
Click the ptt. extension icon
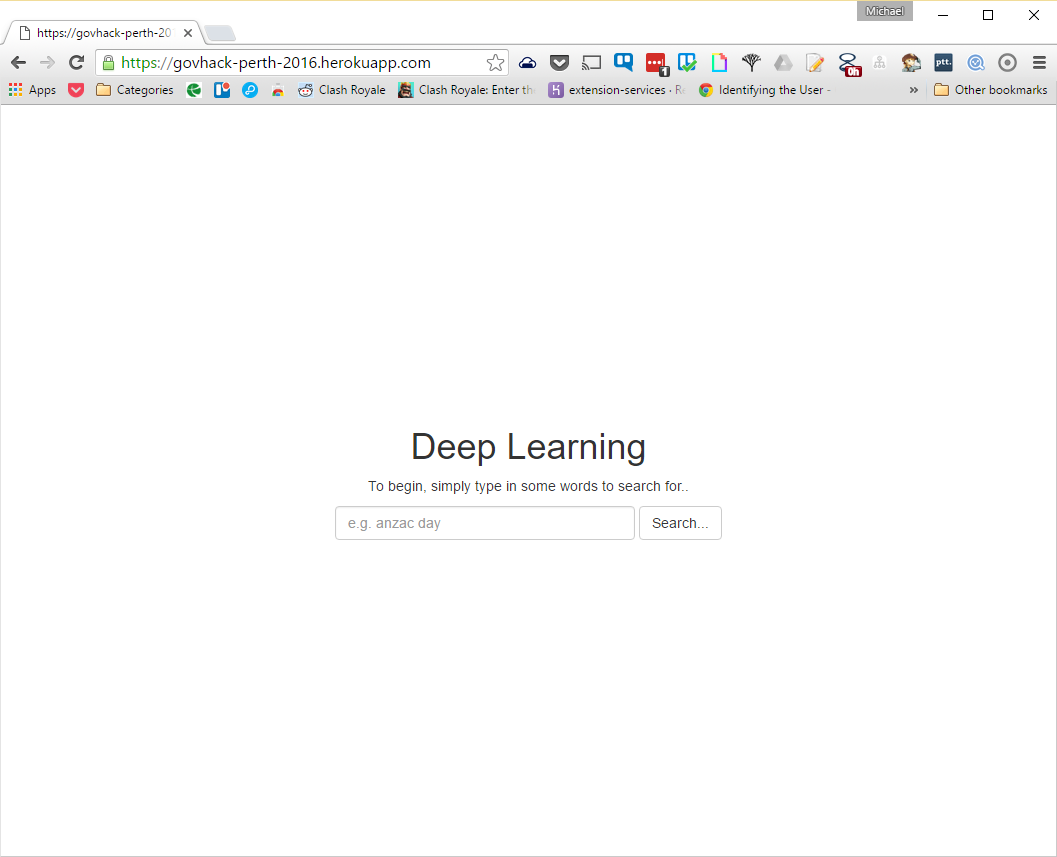tap(943, 63)
